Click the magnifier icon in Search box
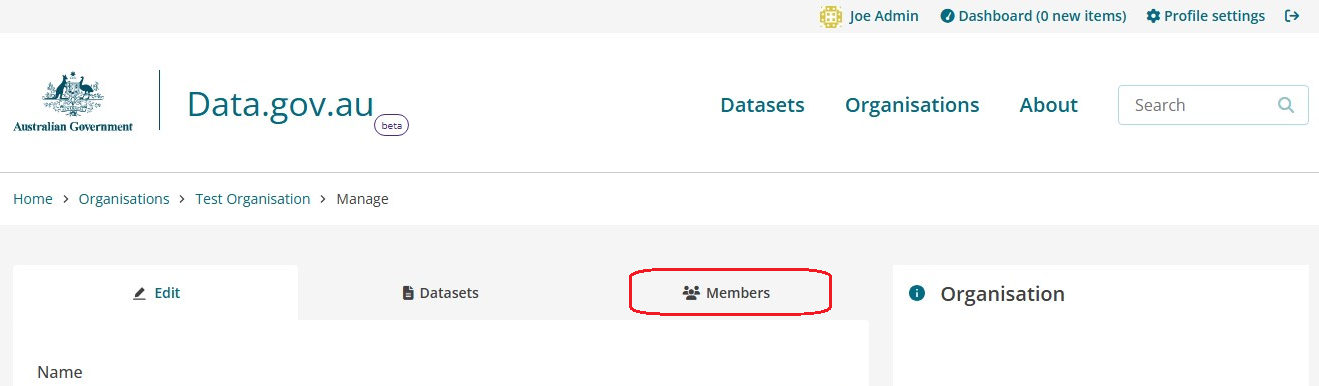 (x=1286, y=105)
